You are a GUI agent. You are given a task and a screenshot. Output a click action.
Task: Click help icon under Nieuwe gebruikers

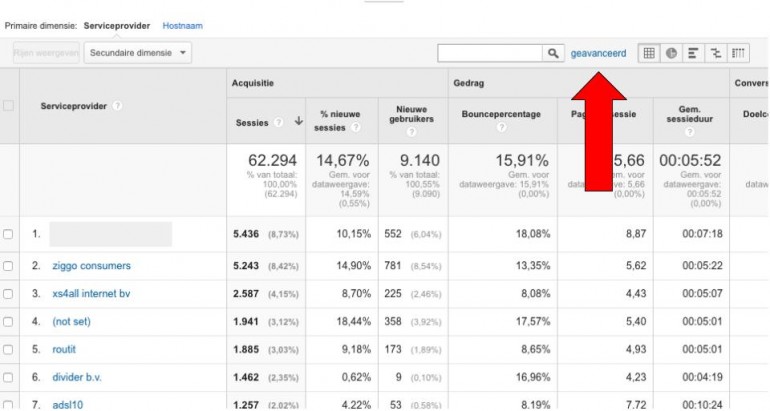[412, 132]
